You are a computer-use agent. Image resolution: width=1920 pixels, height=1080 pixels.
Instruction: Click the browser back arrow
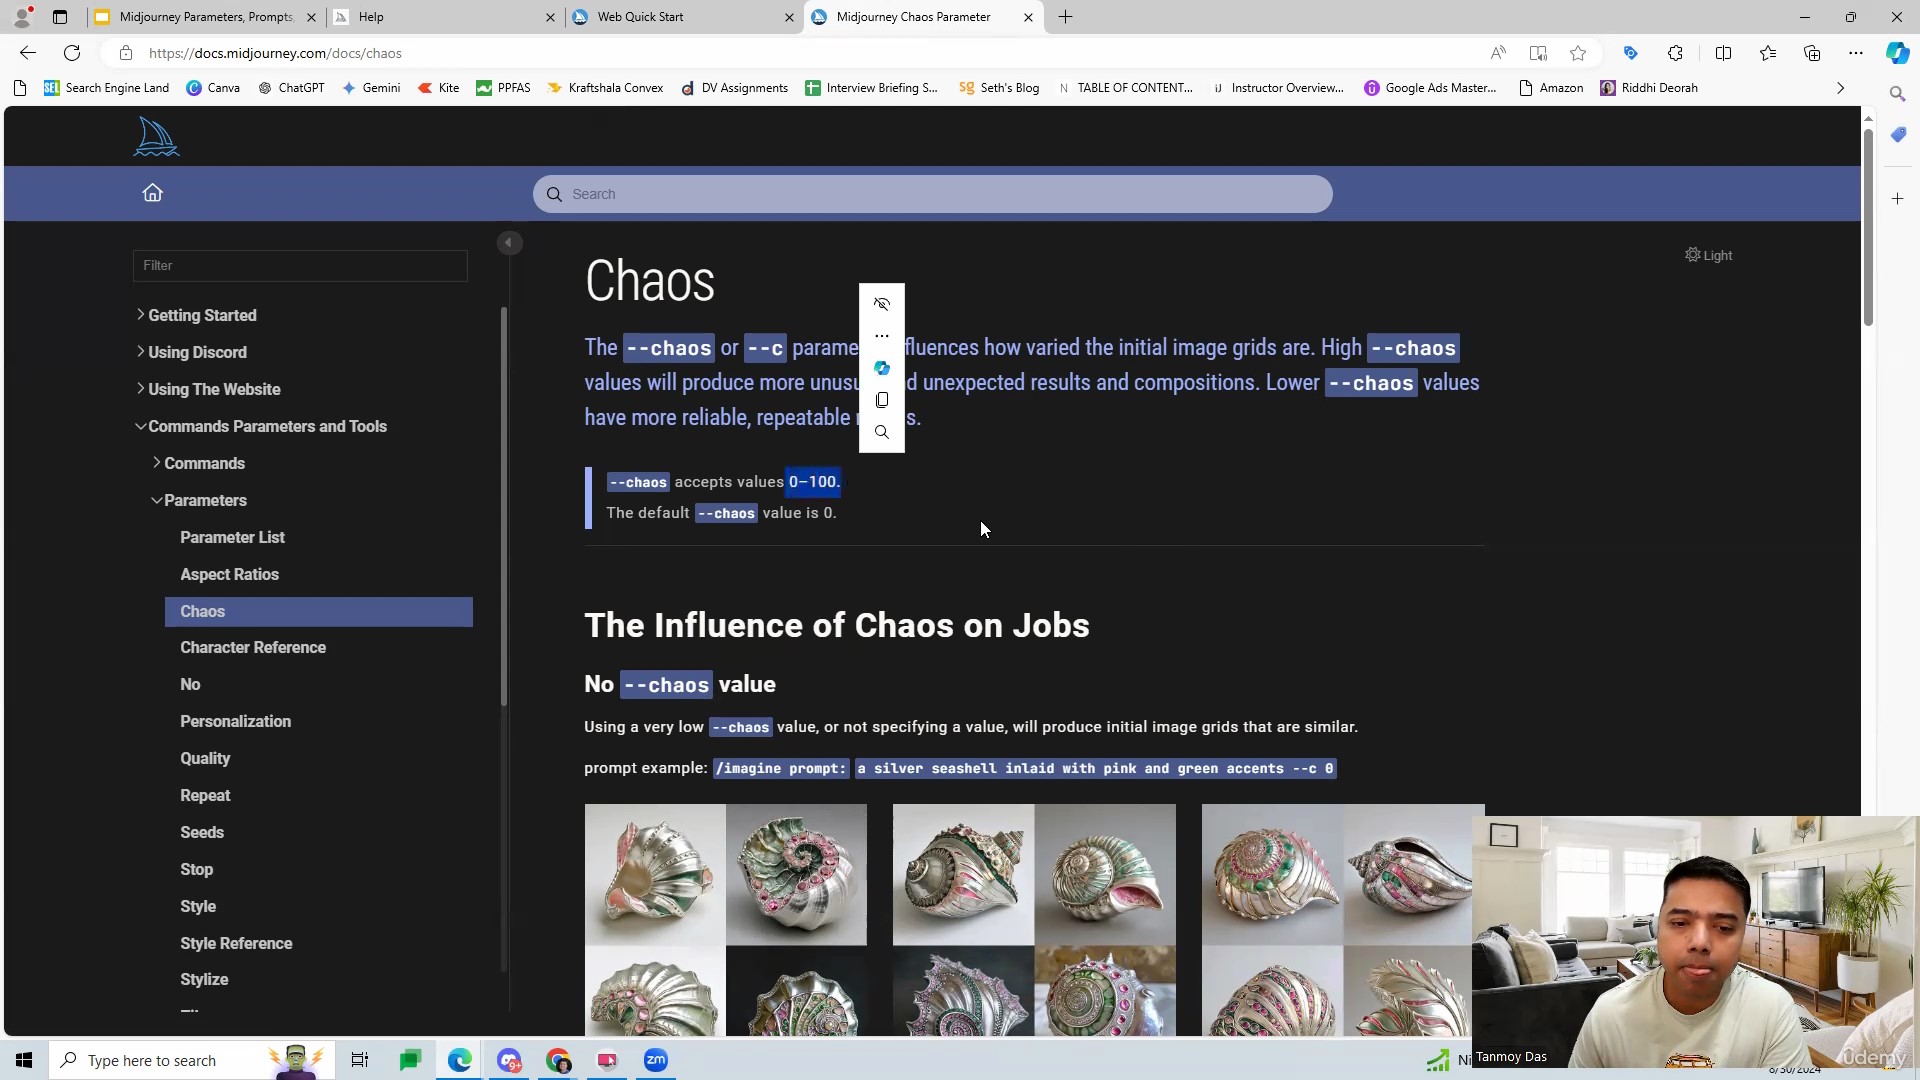[28, 53]
